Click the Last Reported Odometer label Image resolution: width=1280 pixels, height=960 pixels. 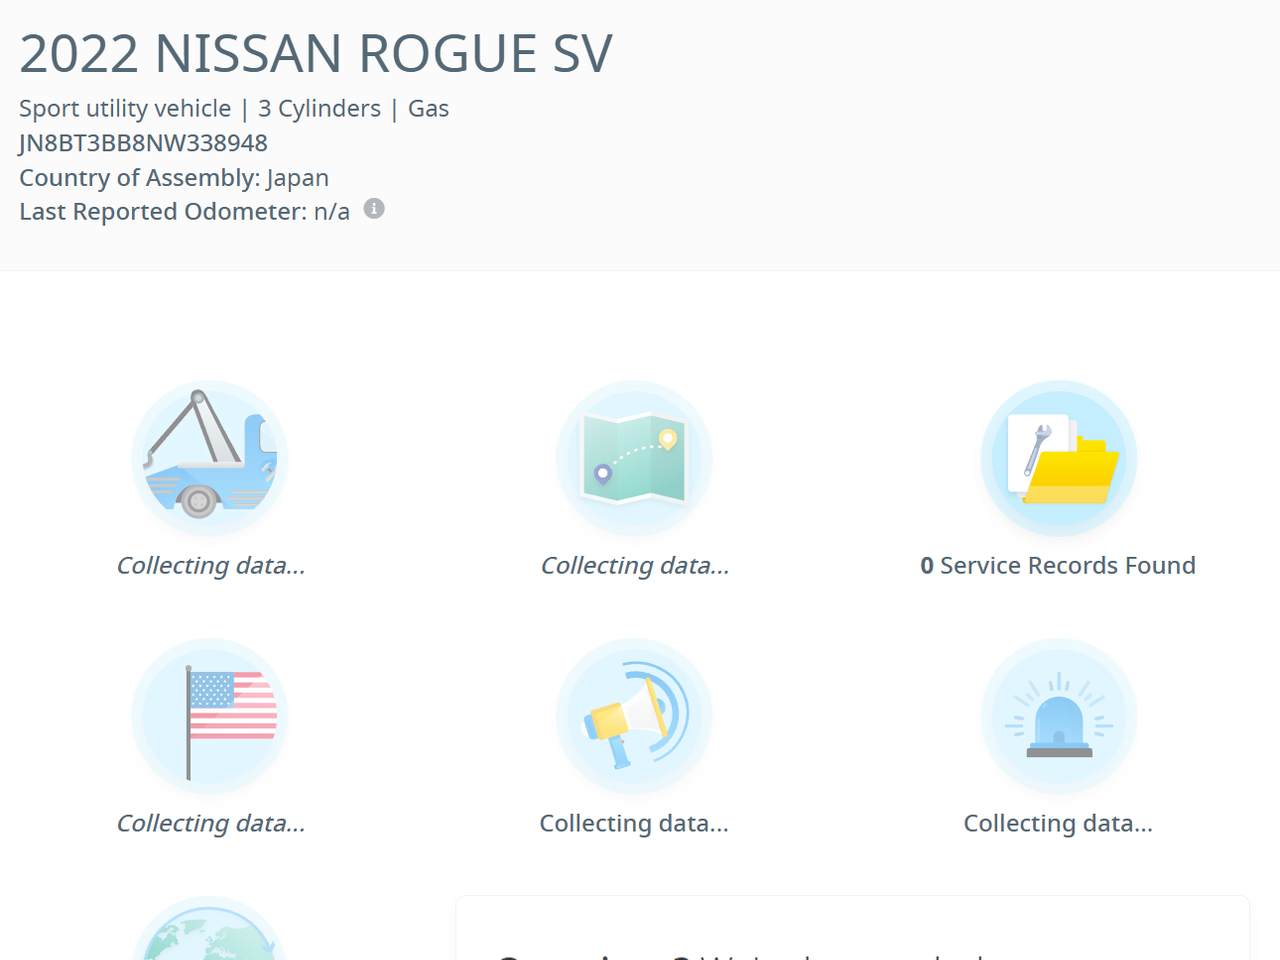coord(163,211)
